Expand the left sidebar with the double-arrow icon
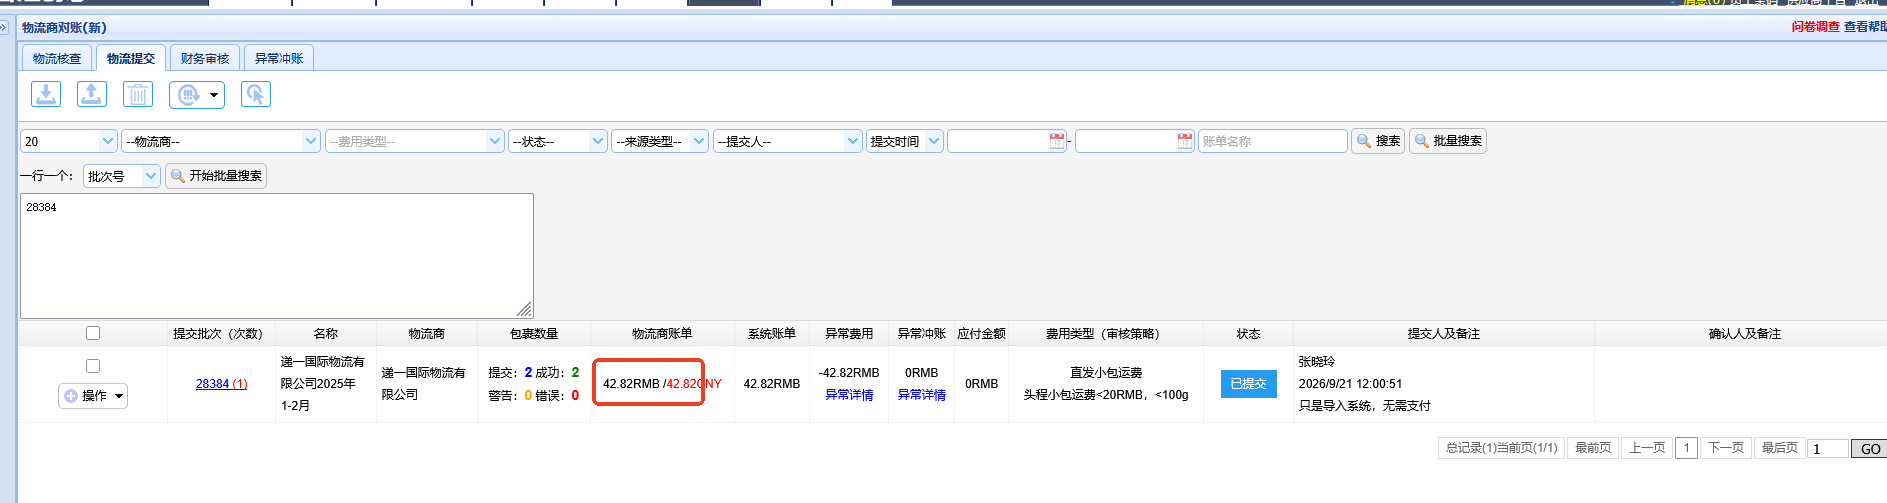 click(x=4, y=27)
